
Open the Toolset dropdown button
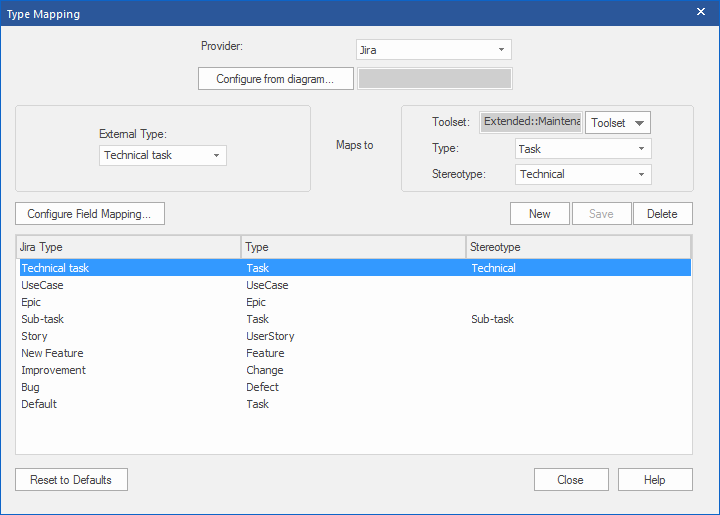click(617, 123)
